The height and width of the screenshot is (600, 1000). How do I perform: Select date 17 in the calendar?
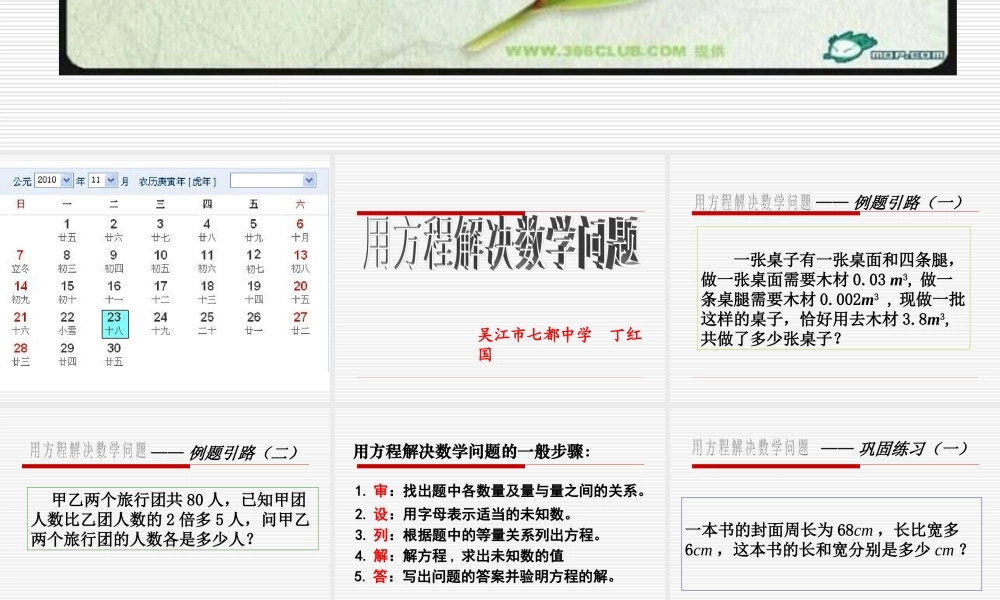point(160,292)
